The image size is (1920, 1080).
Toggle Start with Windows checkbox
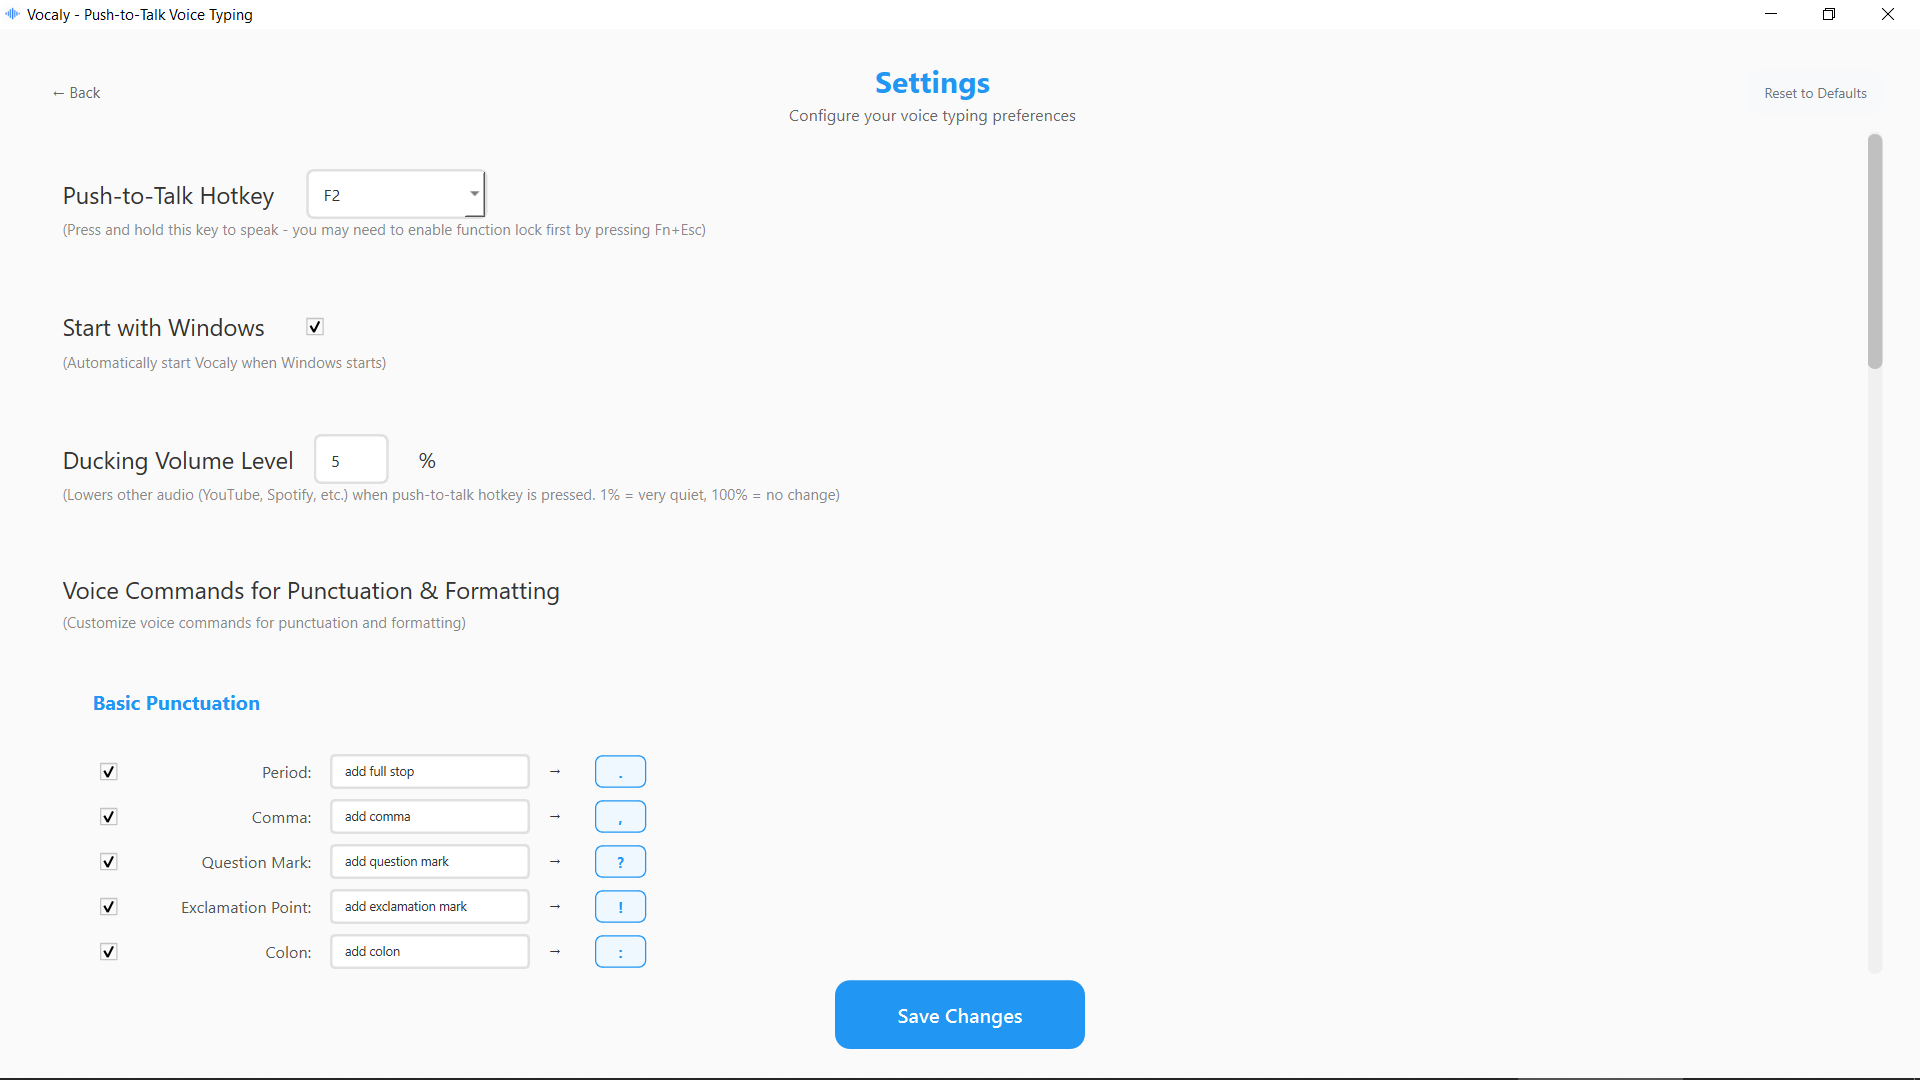(315, 327)
